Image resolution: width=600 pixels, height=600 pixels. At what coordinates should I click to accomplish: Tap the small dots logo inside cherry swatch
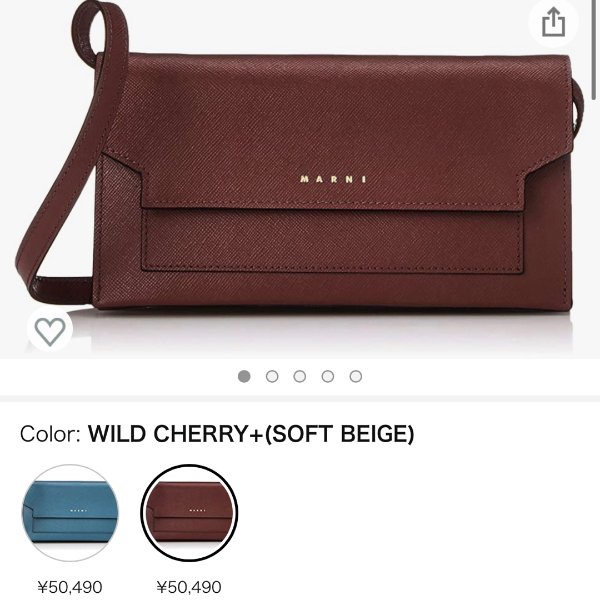pos(197,510)
